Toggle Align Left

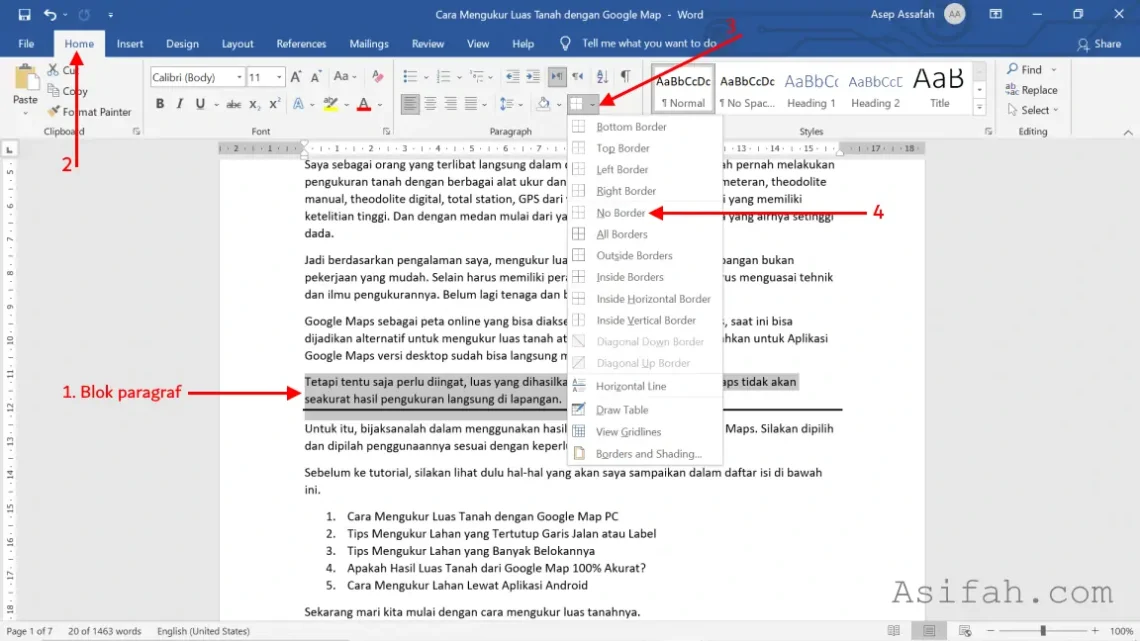coord(410,104)
